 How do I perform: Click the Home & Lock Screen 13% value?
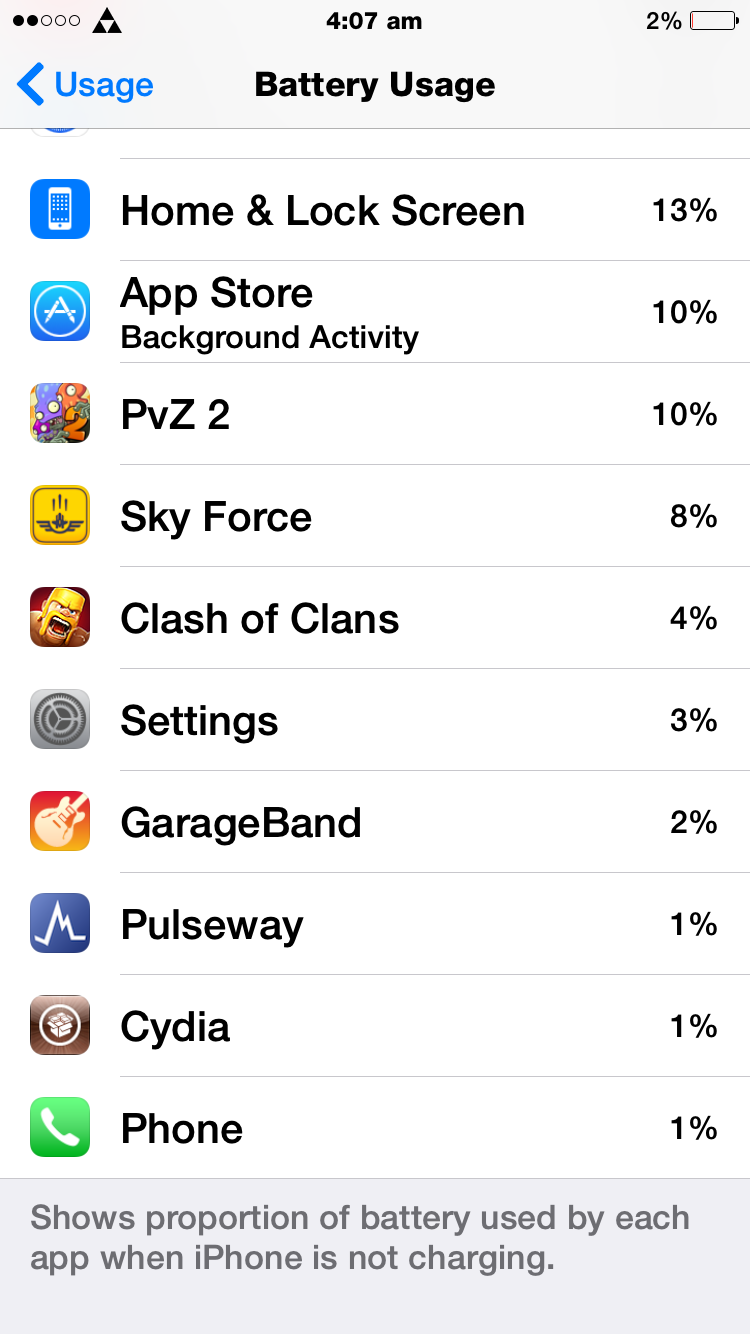pyautogui.click(x=685, y=210)
